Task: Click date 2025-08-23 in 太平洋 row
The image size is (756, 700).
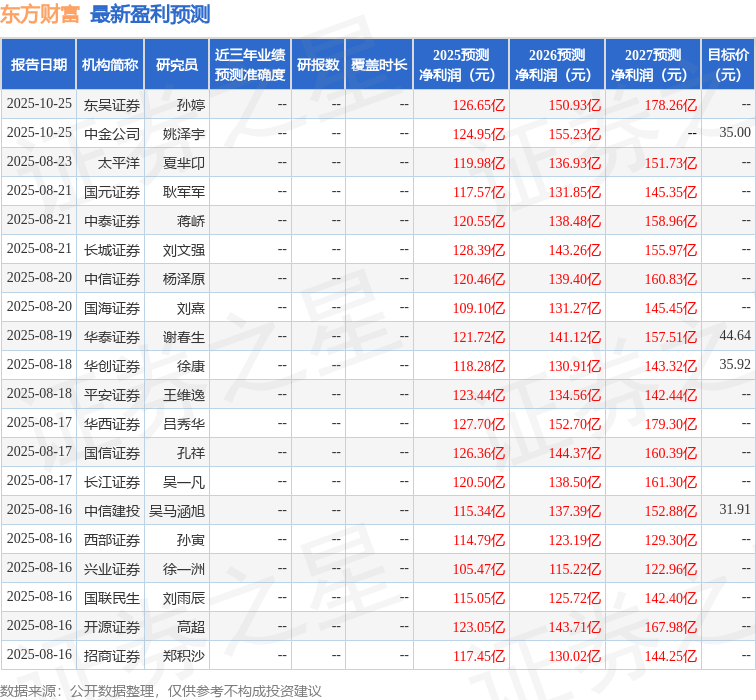Action: [39, 162]
